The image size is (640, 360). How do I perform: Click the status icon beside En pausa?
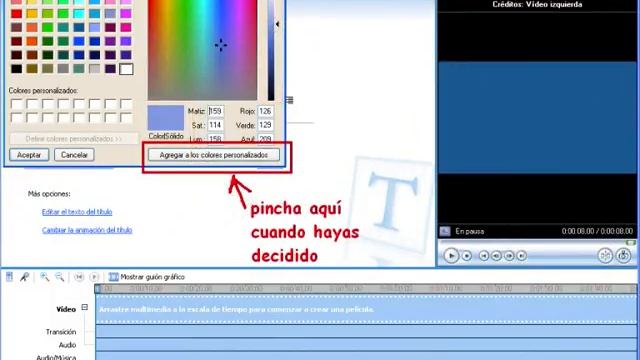(x=445, y=231)
